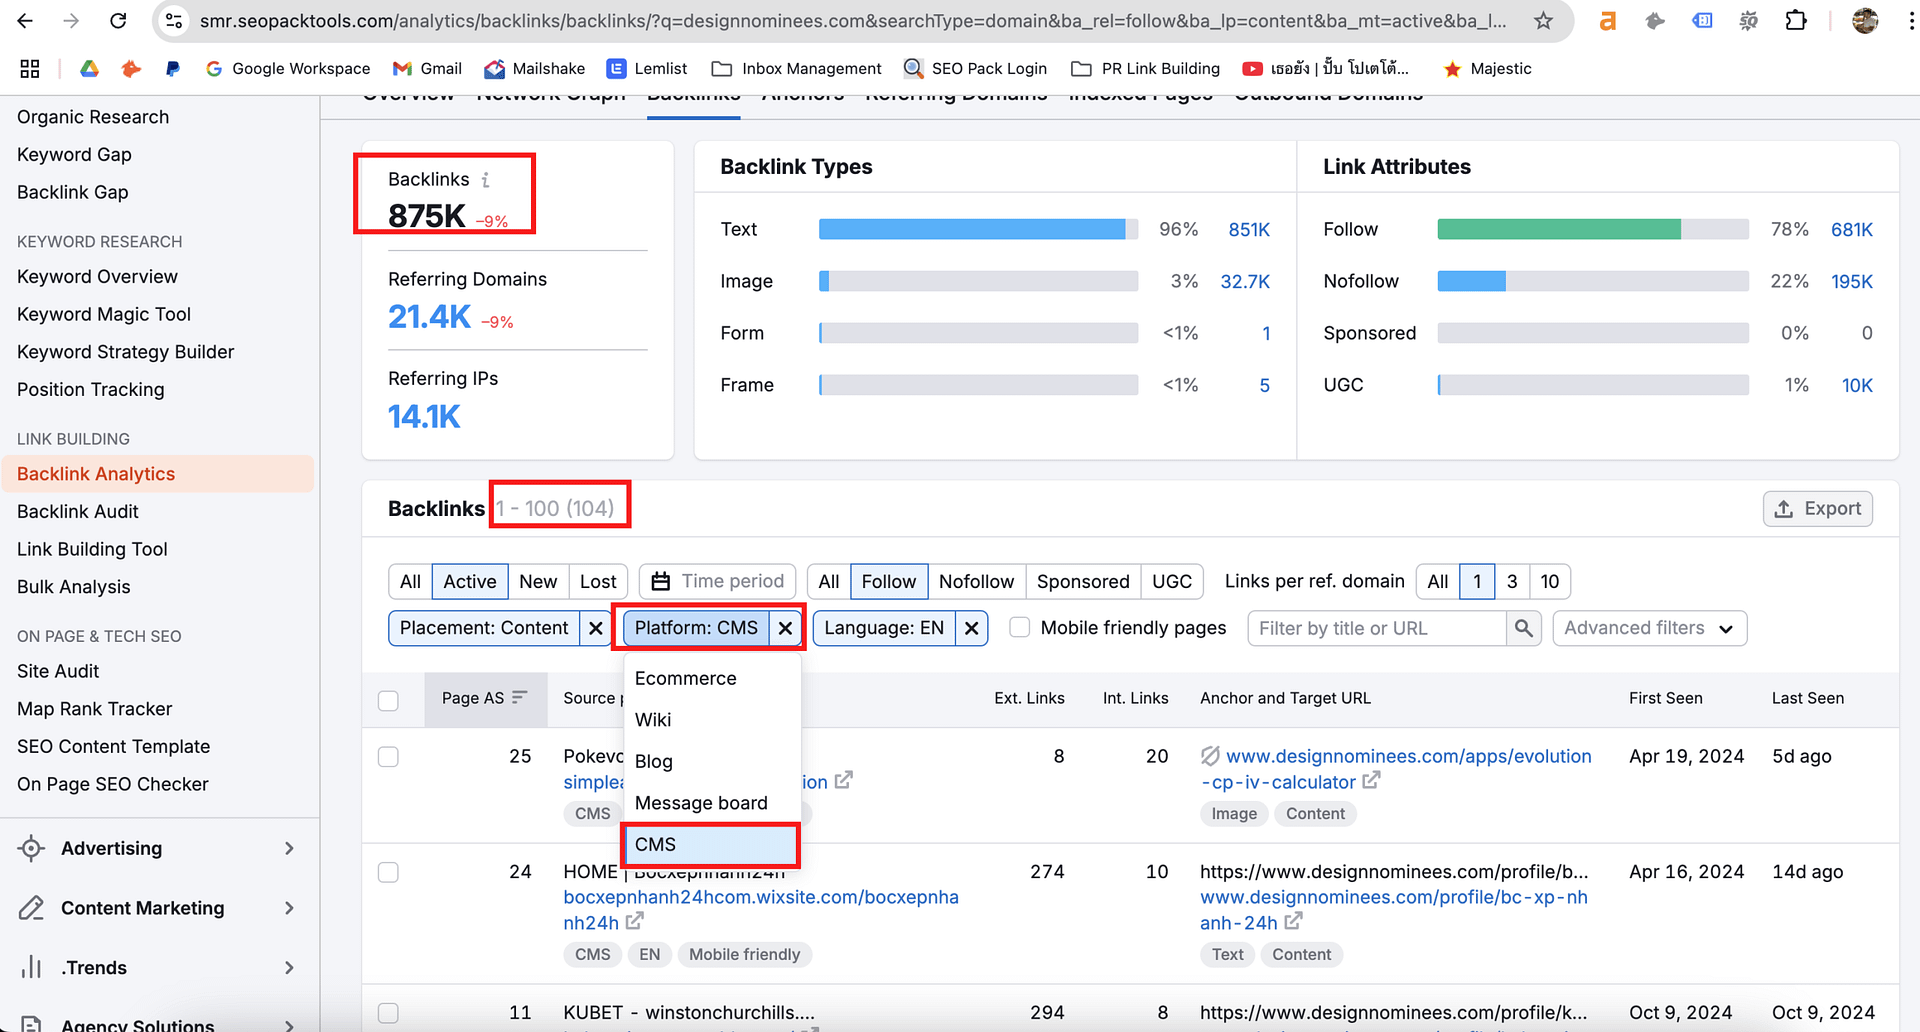Click the search magnifier in URL filter
This screenshot has width=1920, height=1032.
pos(1523,628)
